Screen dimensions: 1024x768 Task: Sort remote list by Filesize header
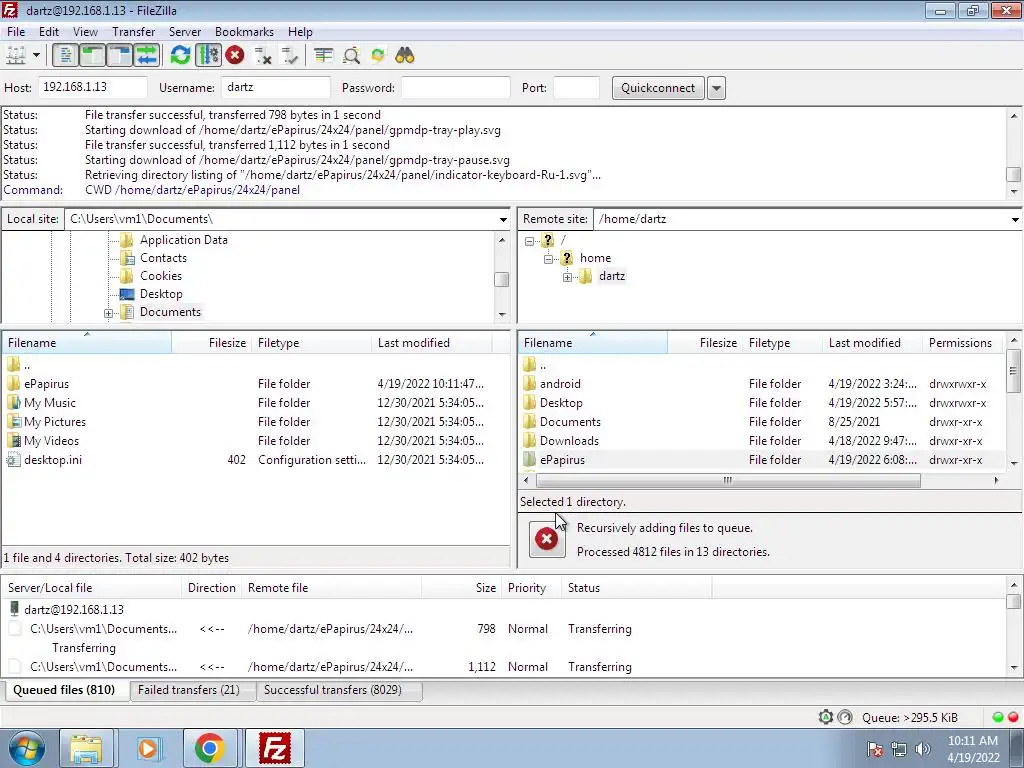[x=705, y=343]
